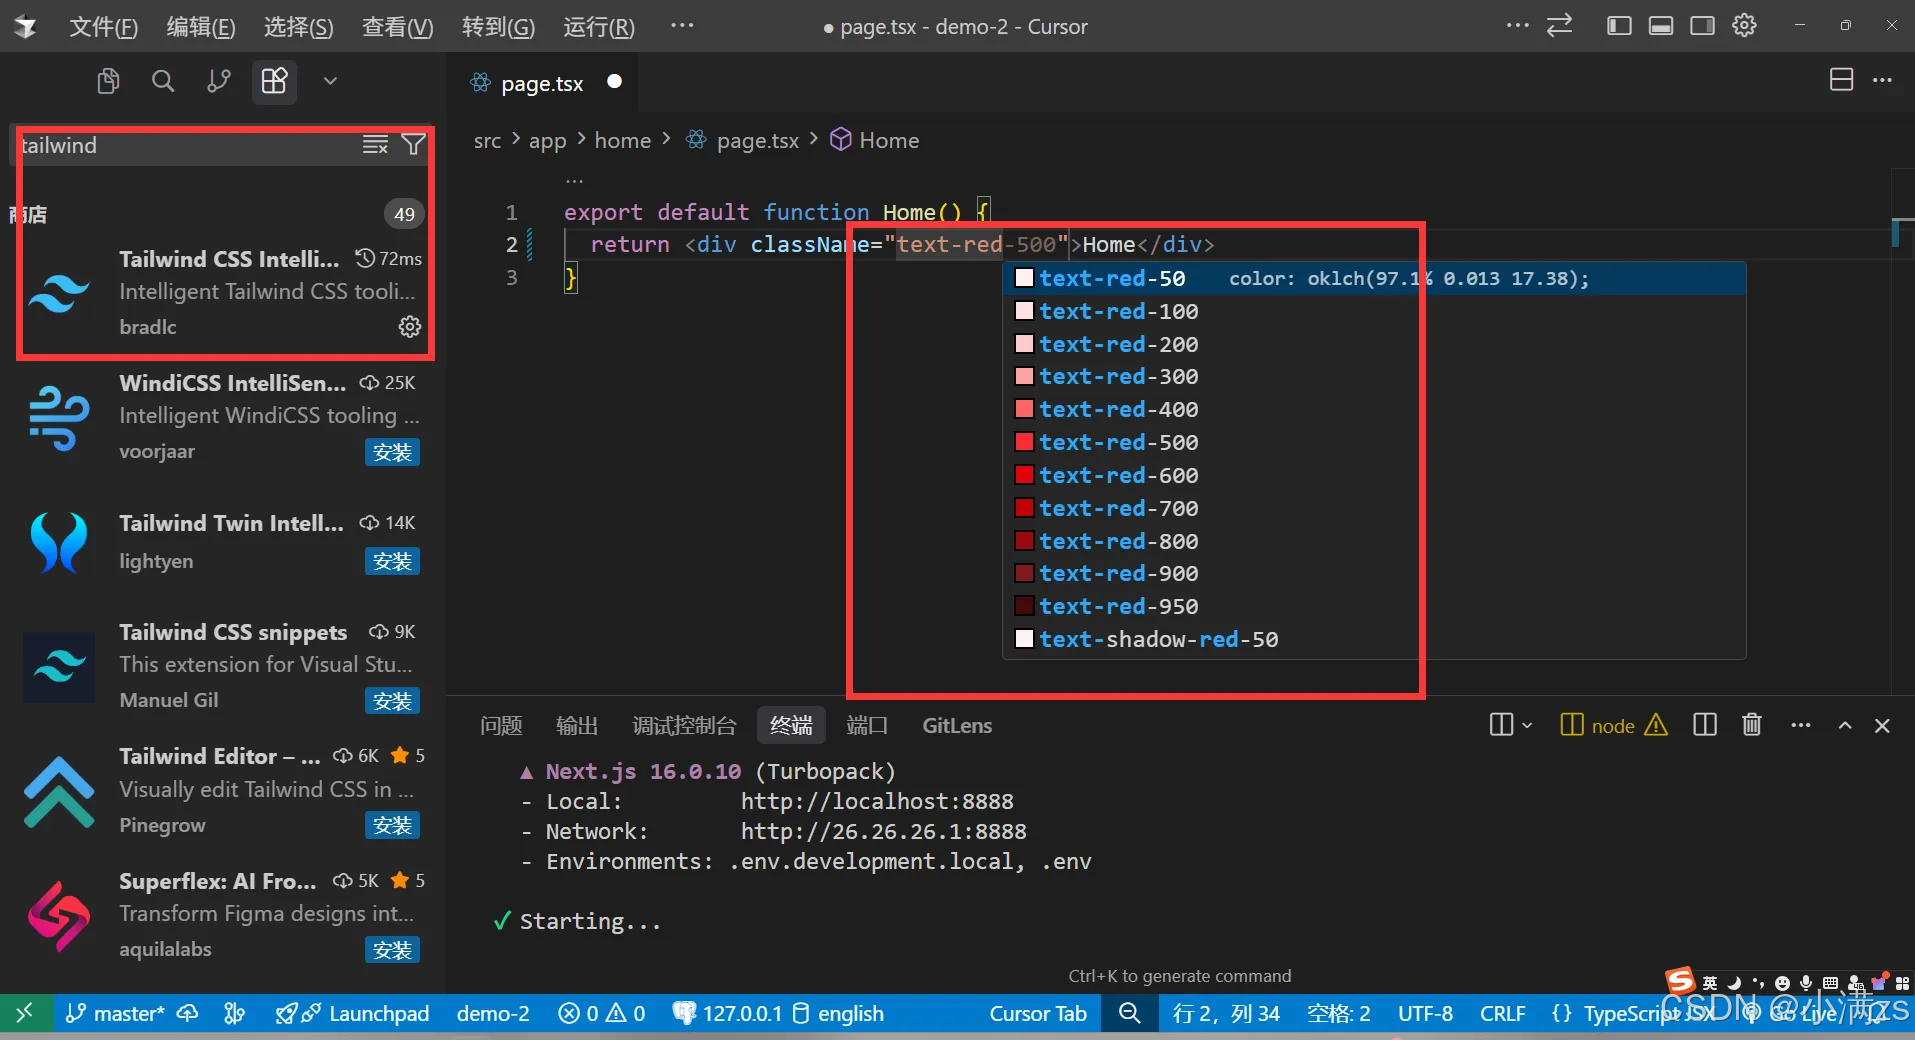Open the Search view icon
Image resolution: width=1915 pixels, height=1040 pixels.
163,81
